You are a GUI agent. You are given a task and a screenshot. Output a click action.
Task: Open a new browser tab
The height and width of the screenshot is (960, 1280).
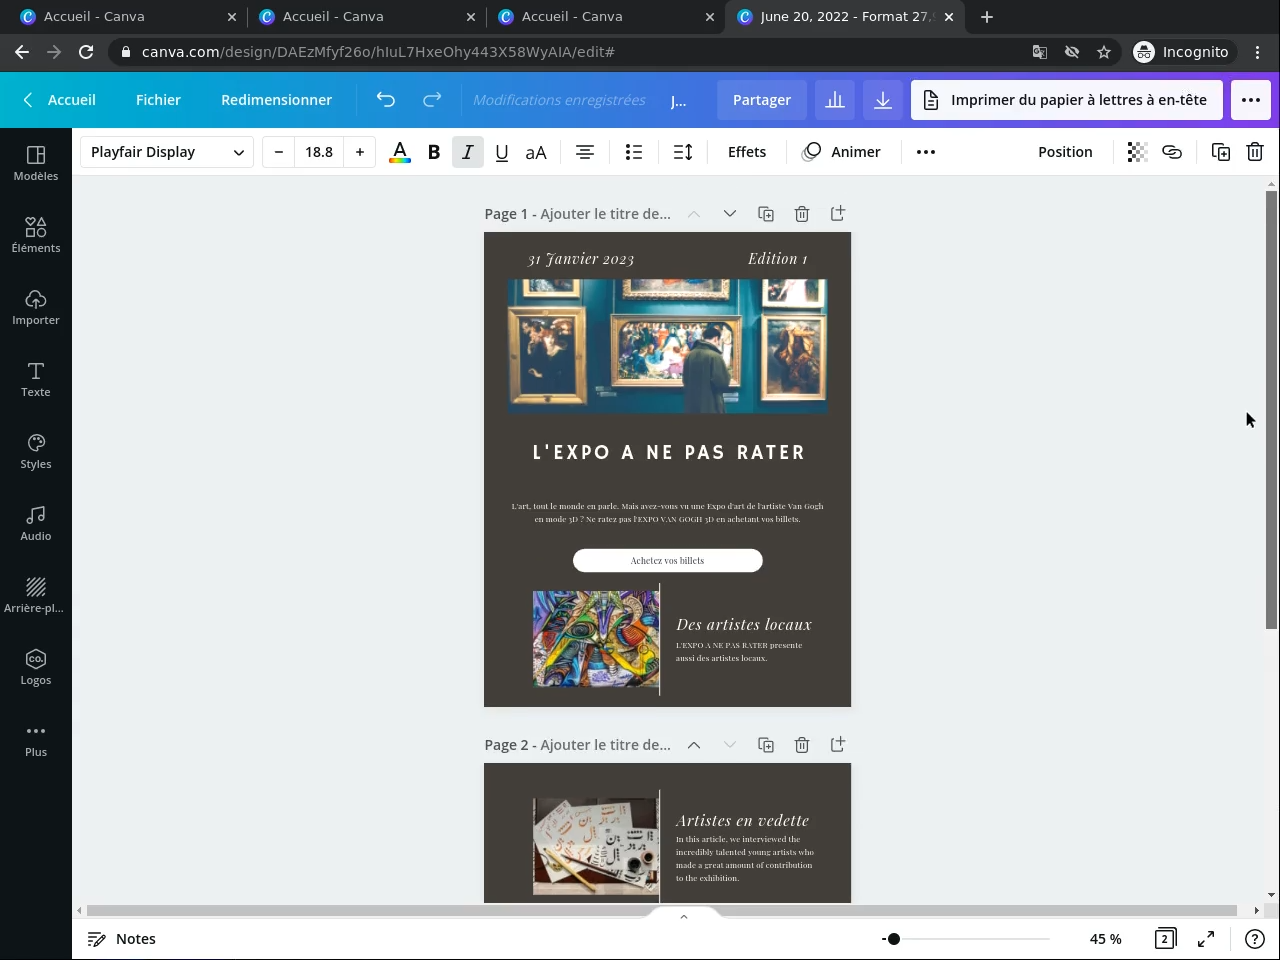click(x=987, y=17)
